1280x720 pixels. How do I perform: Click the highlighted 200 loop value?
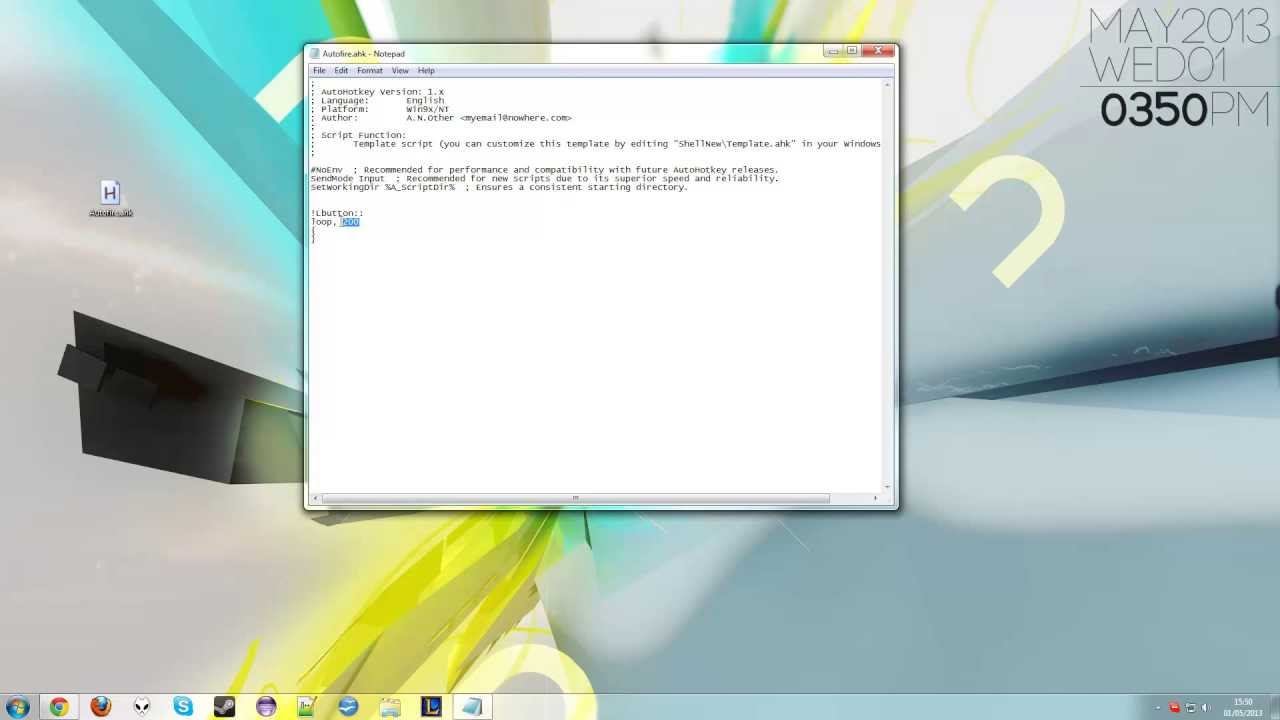[x=349, y=222]
